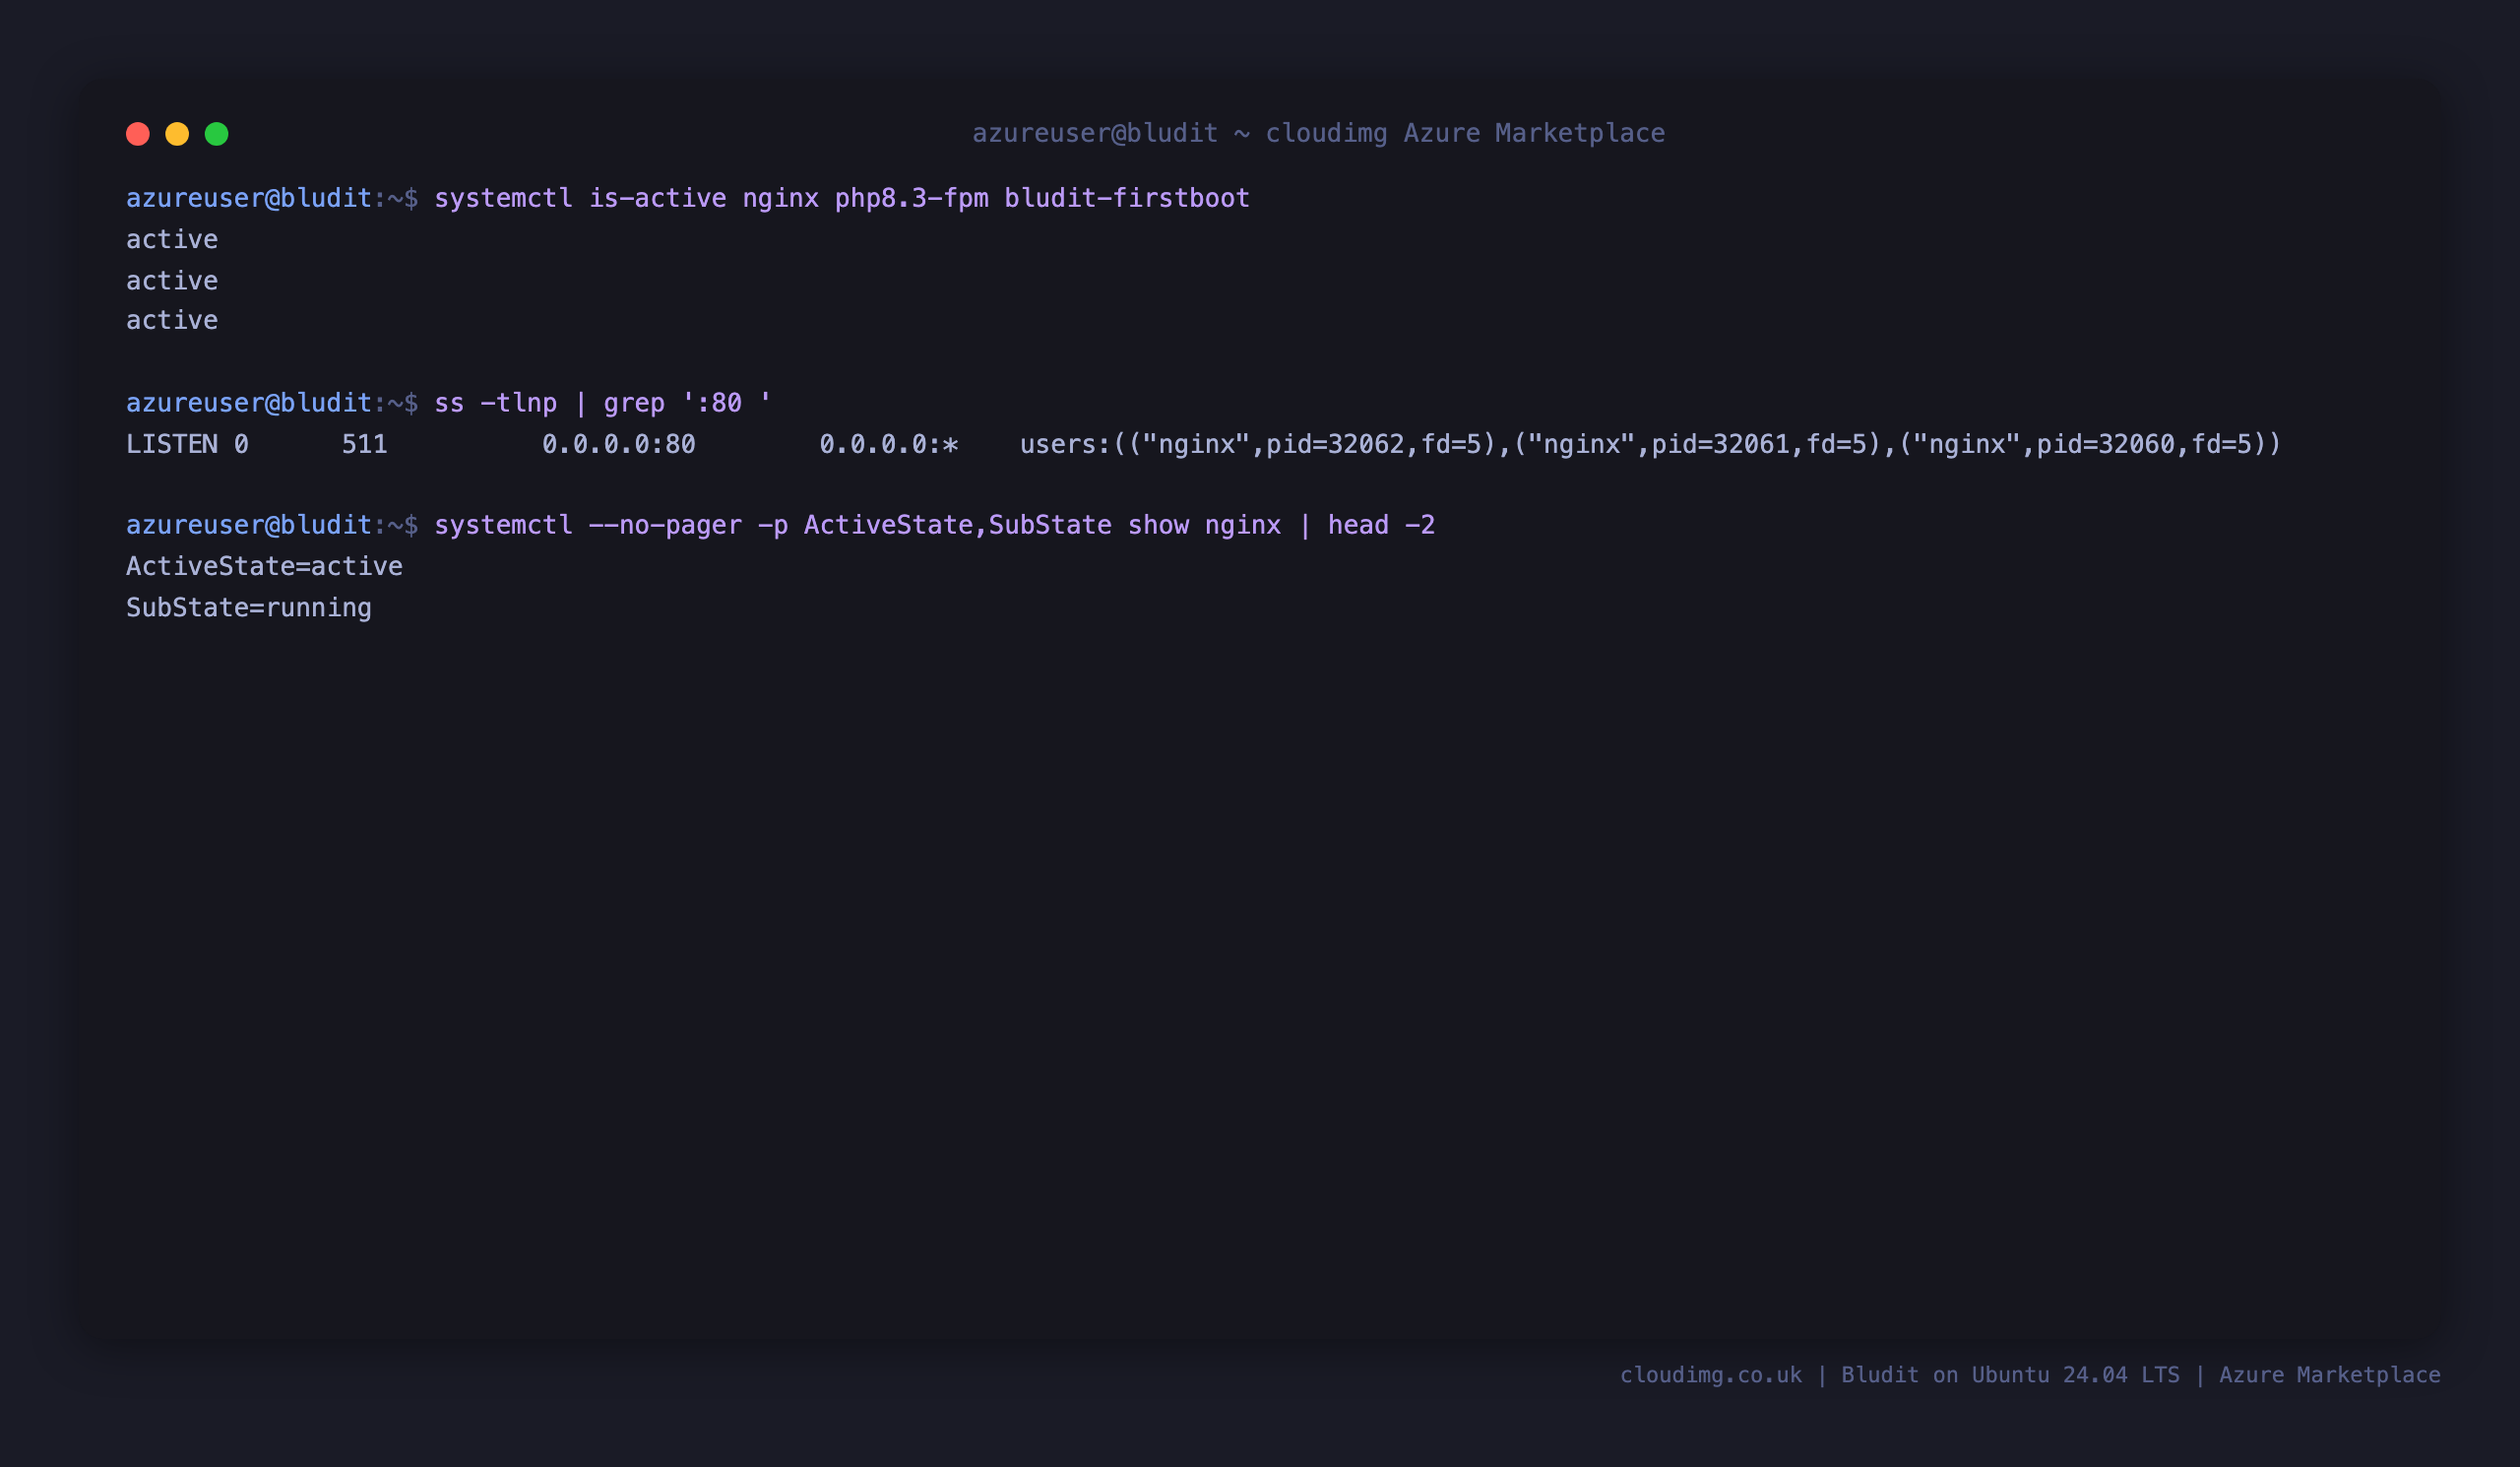The image size is (2520, 1467).
Task: Click the "ss -tlnp | grep ':80 '" command
Action: 603,403
